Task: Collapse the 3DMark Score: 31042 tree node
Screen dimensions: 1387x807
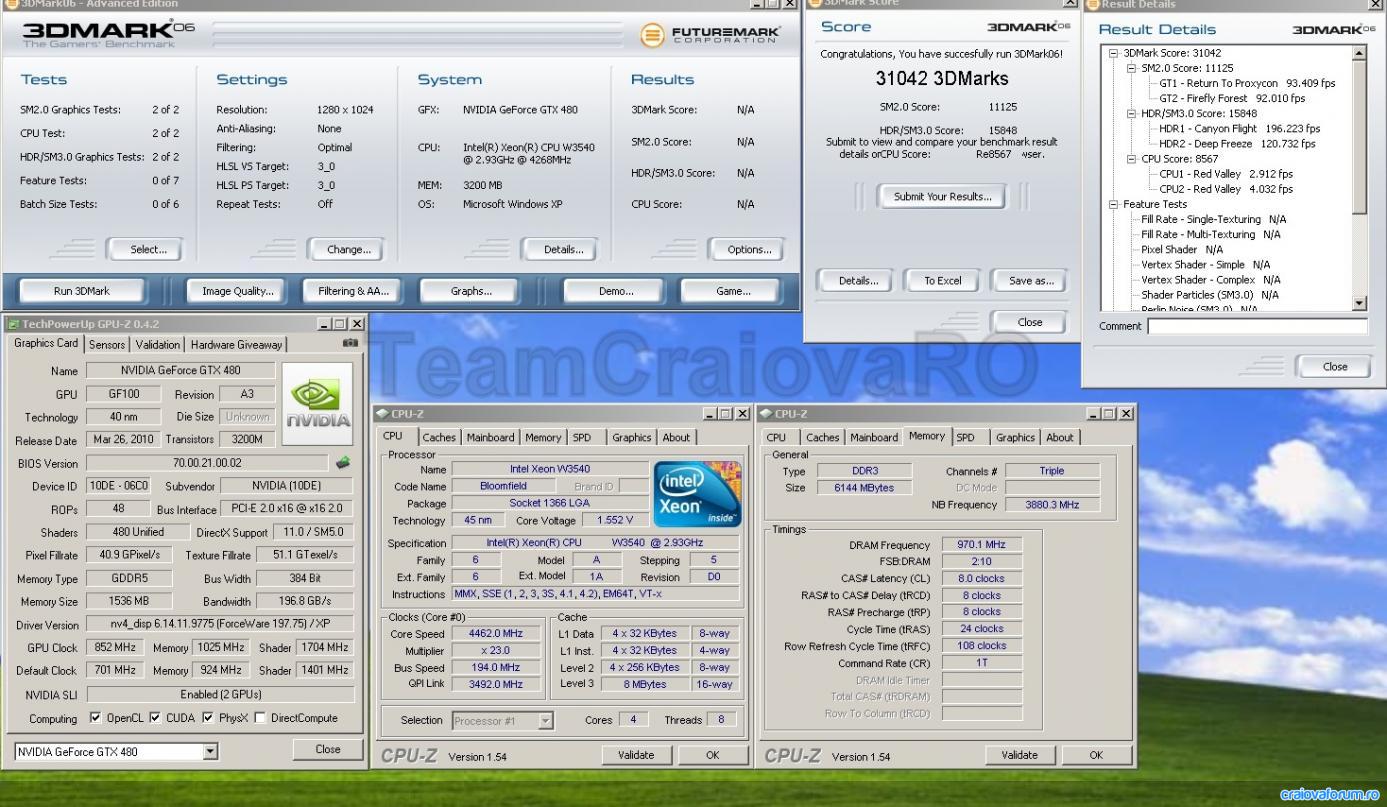Action: click(x=1114, y=53)
